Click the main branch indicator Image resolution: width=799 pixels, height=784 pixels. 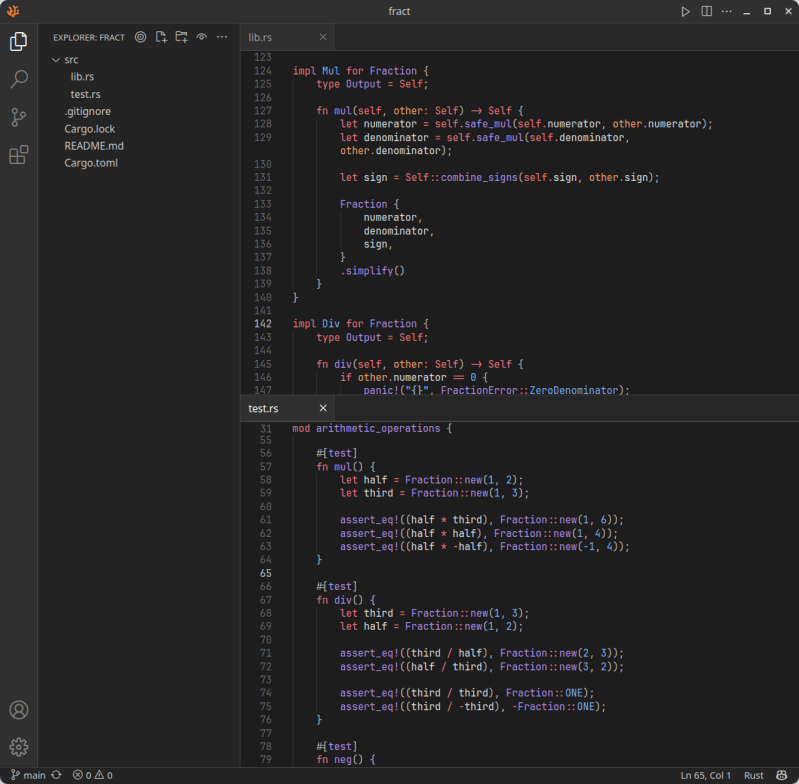point(28,775)
